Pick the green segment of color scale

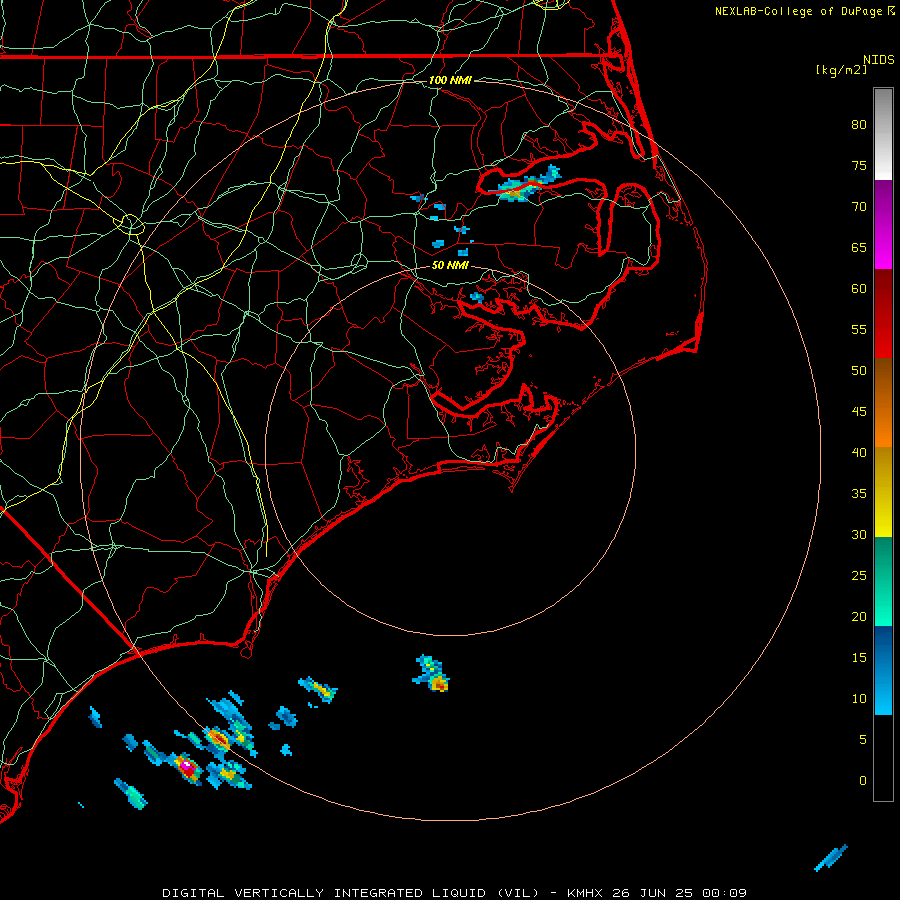point(883,581)
